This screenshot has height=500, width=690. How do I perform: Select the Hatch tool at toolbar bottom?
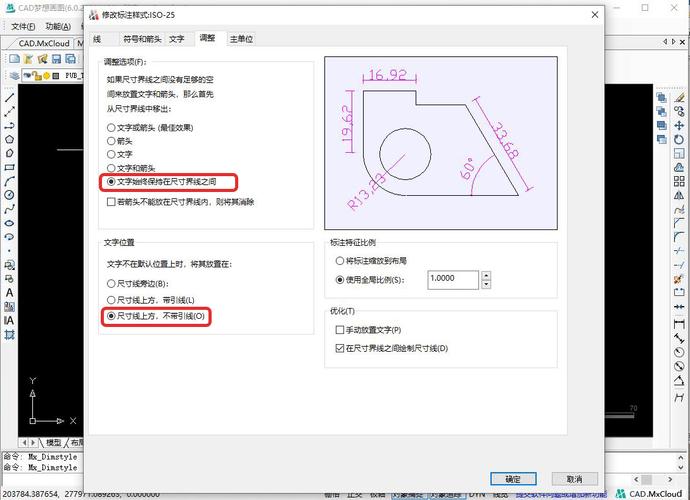coord(9,335)
